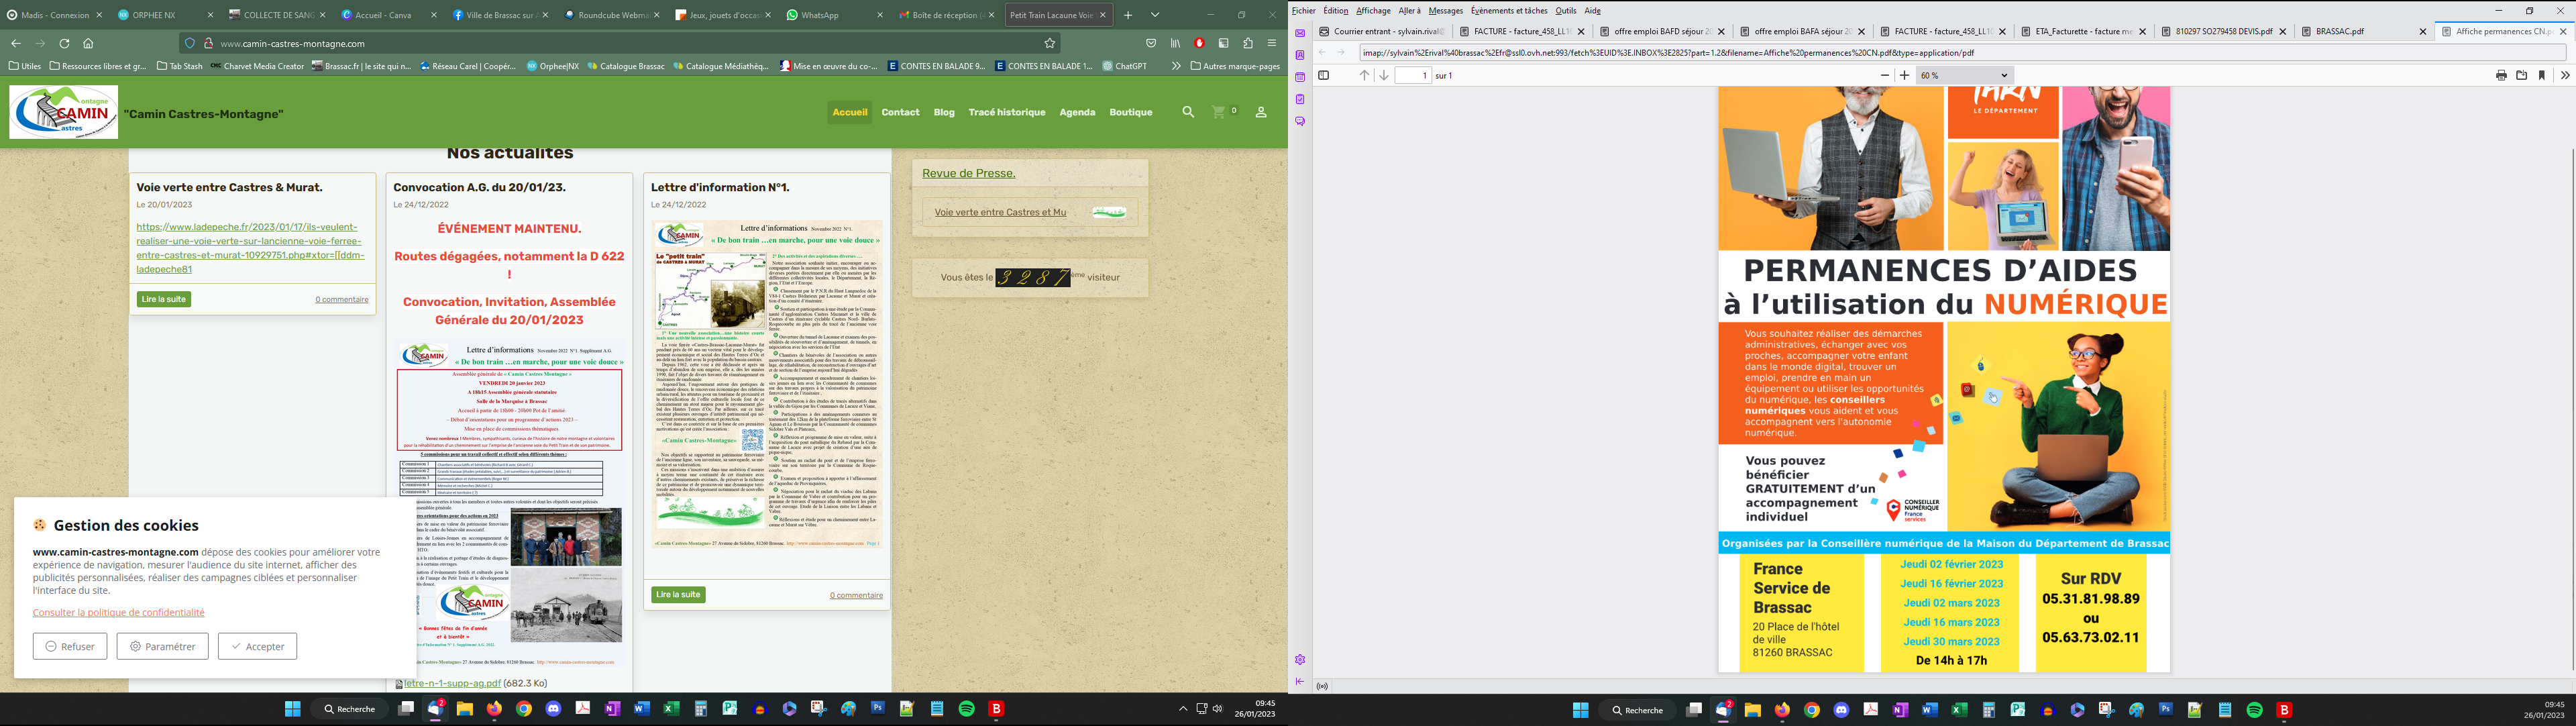This screenshot has height=726, width=2576.
Task: Click the PDF page number field
Action: tap(1412, 76)
